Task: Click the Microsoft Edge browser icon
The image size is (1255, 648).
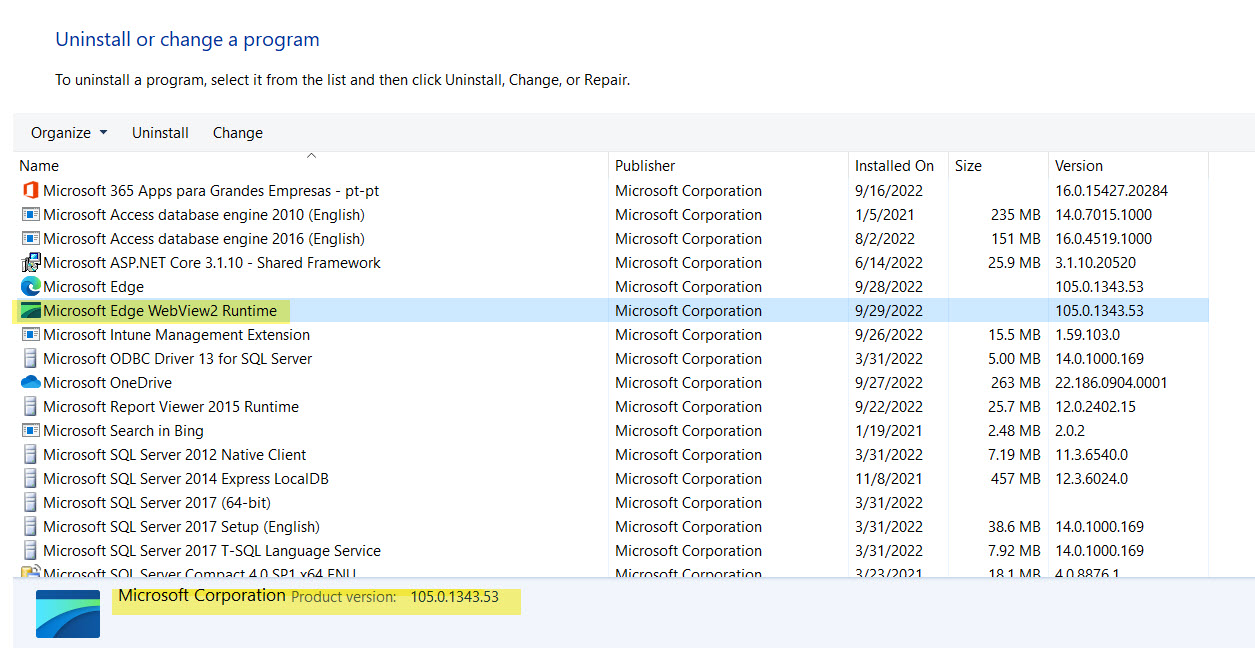Action: 30,287
